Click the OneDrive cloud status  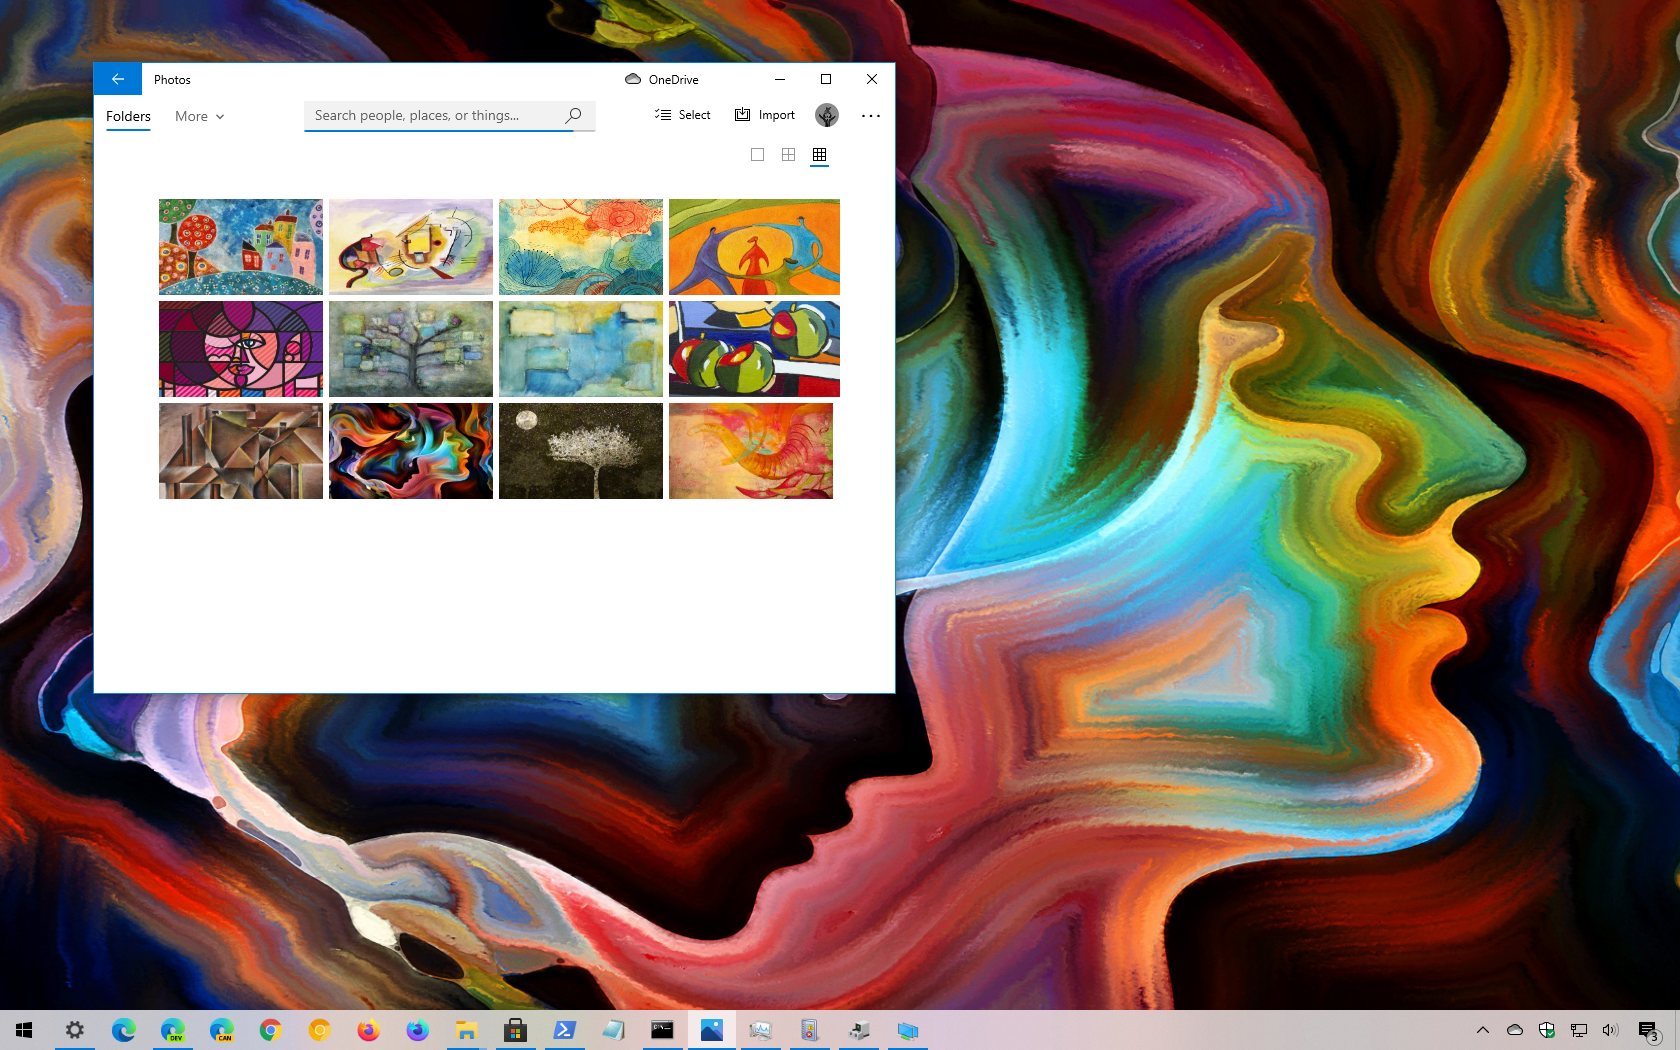[662, 79]
